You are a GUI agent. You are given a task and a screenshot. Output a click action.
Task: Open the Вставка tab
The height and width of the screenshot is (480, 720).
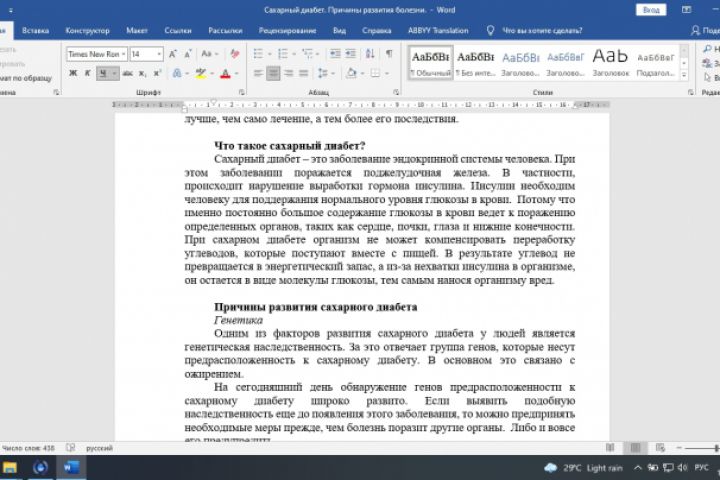coord(35,31)
